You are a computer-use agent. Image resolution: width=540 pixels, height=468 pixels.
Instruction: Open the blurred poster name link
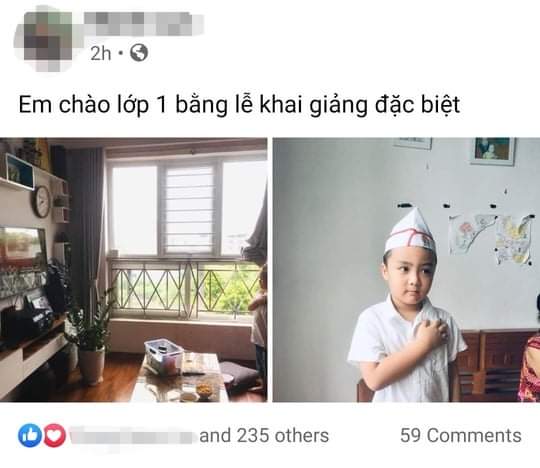(x=144, y=24)
